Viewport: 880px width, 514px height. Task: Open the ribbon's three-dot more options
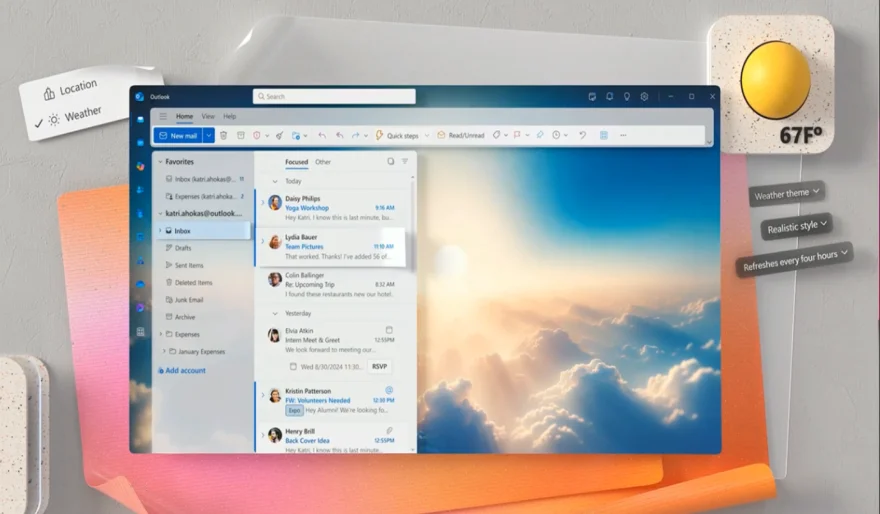click(623, 135)
